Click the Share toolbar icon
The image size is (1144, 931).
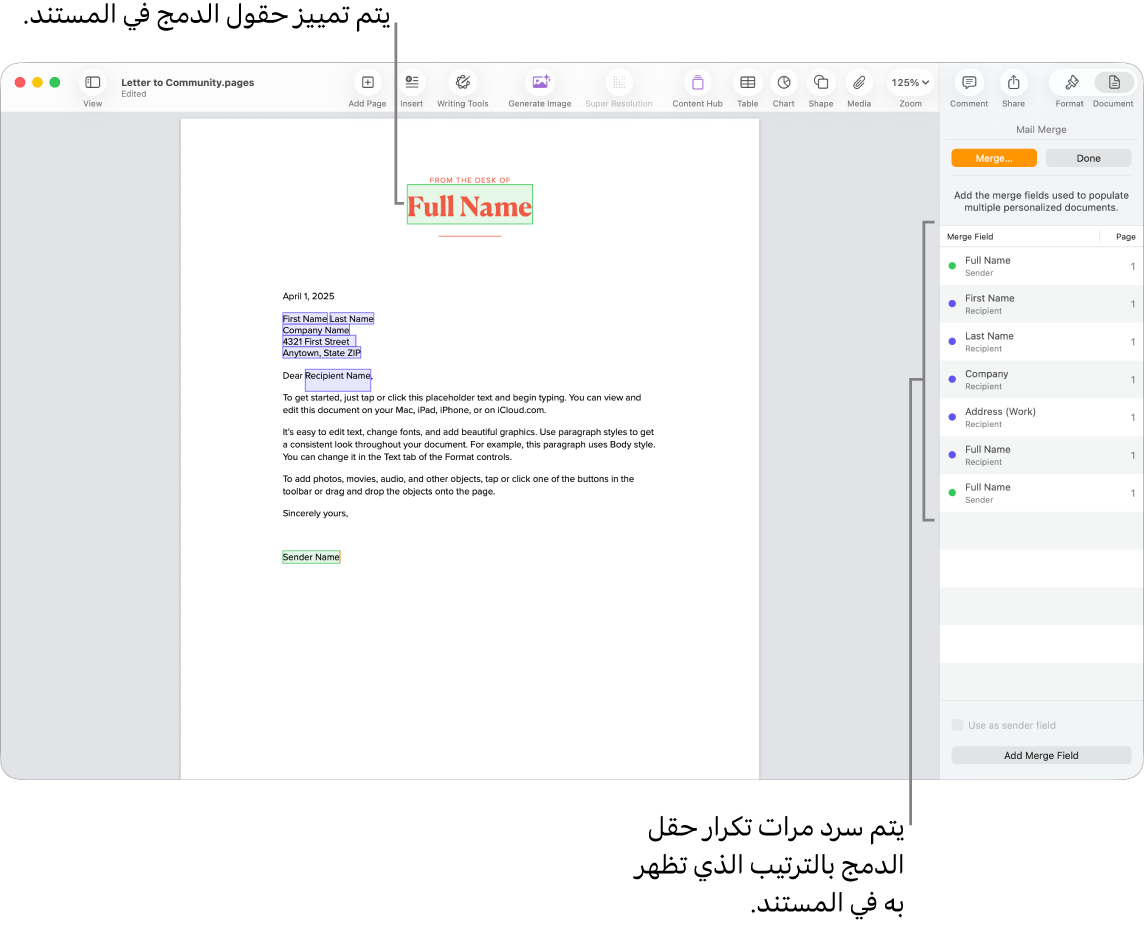tap(1013, 82)
